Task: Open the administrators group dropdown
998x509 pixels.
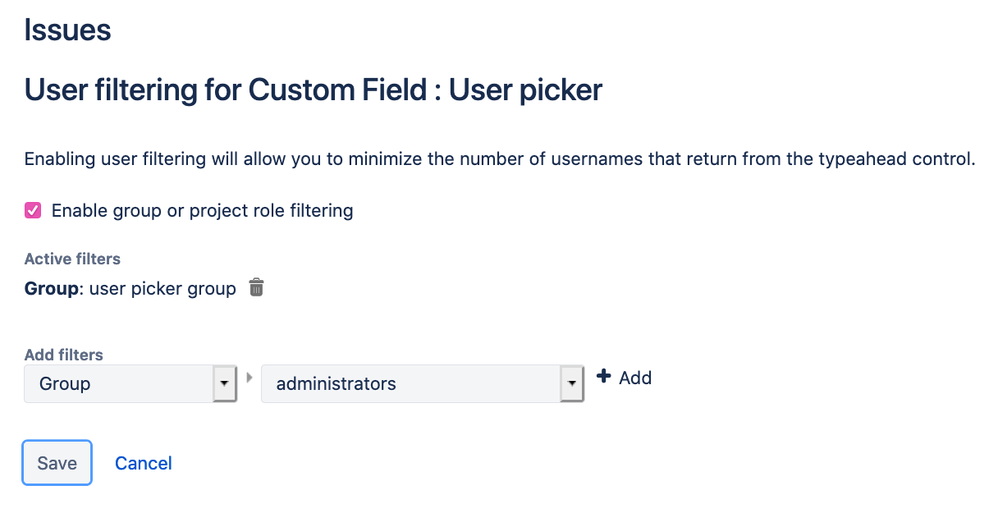Action: (410, 384)
